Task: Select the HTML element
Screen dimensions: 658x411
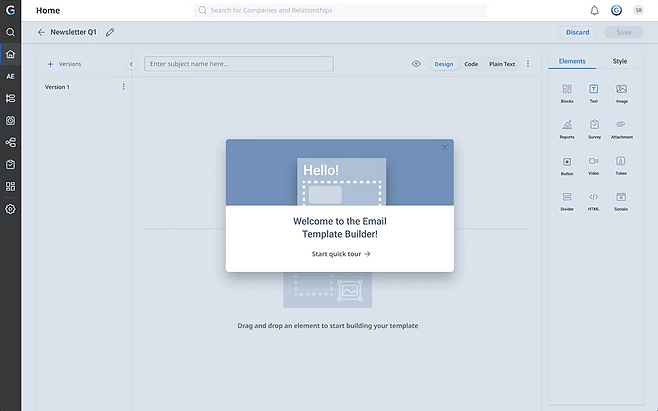Action: click(593, 201)
